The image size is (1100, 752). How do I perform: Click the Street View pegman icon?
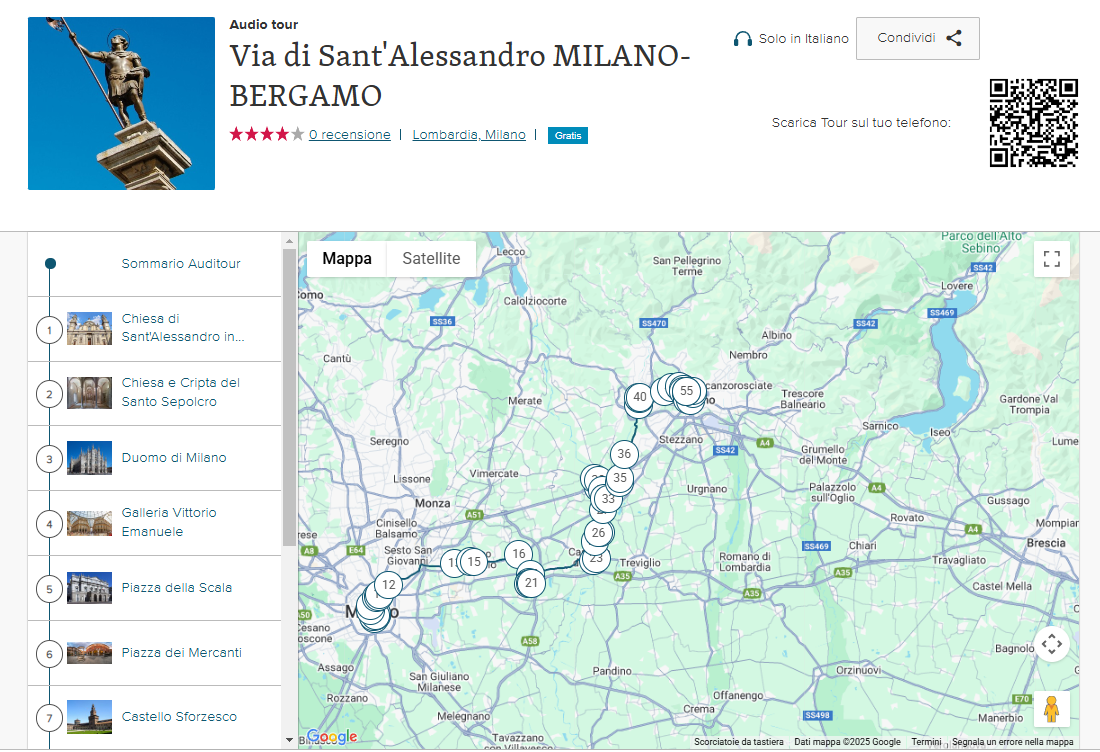[1051, 709]
